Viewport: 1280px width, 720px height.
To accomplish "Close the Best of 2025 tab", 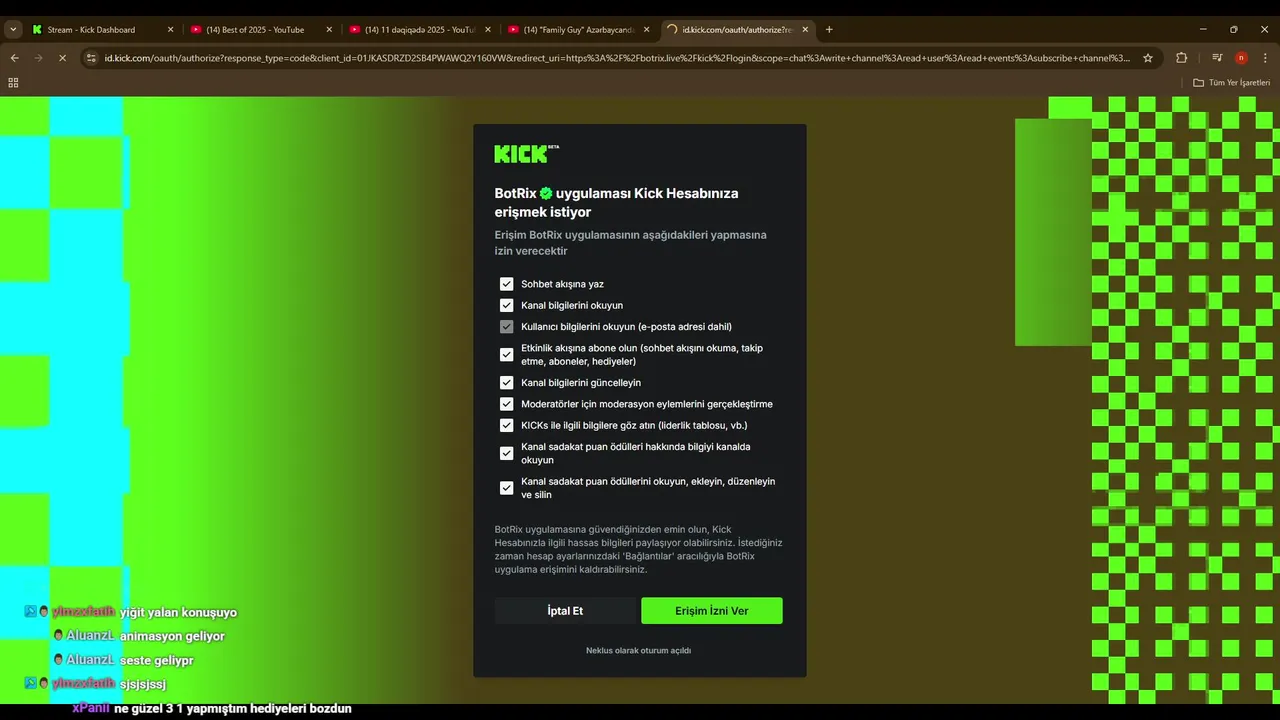I will click(x=329, y=29).
